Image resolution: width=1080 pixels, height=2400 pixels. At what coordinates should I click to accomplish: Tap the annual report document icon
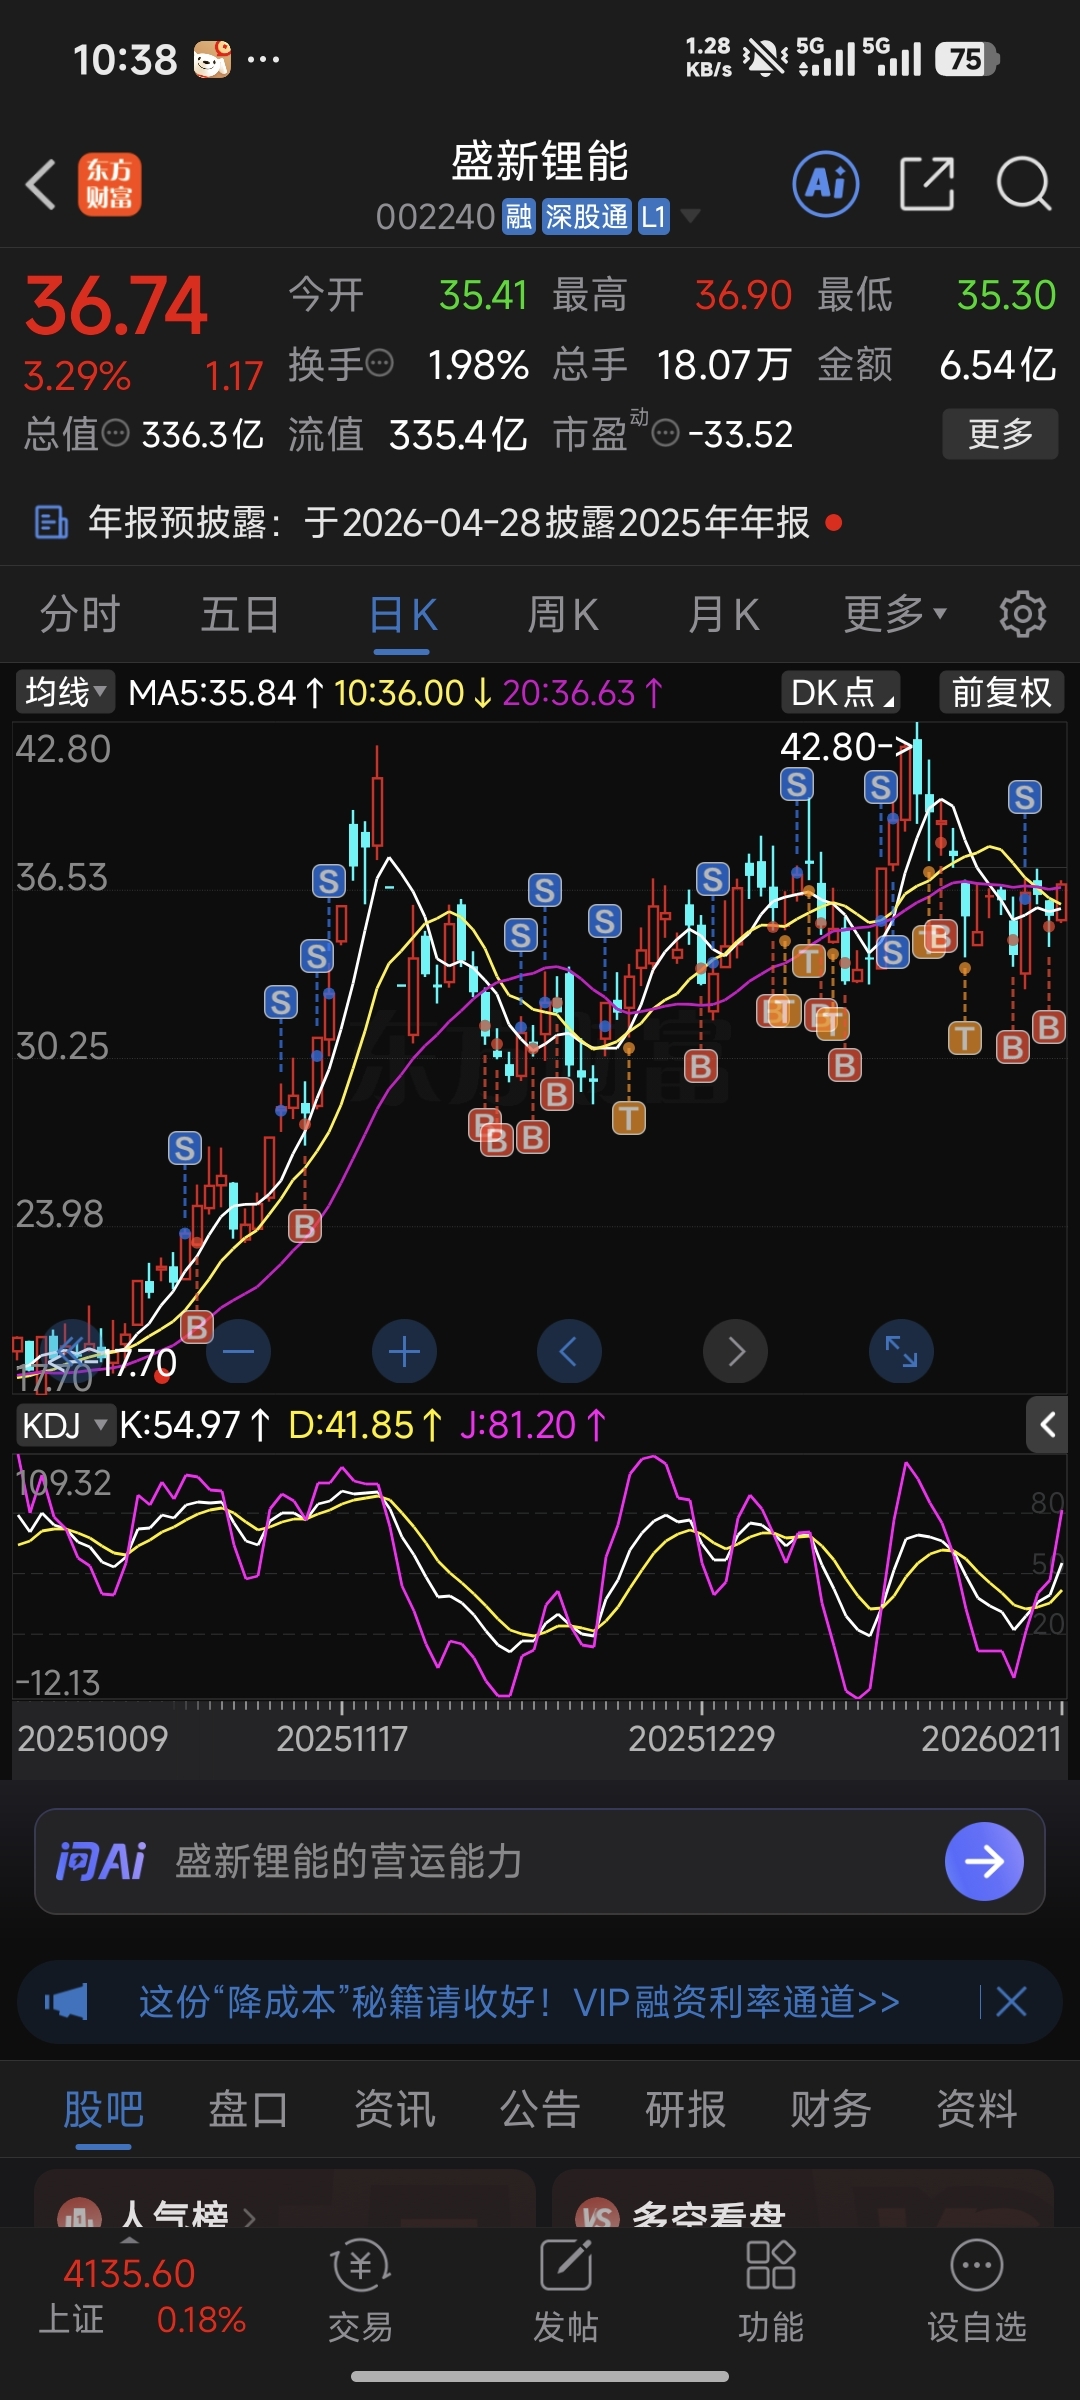click(x=51, y=522)
